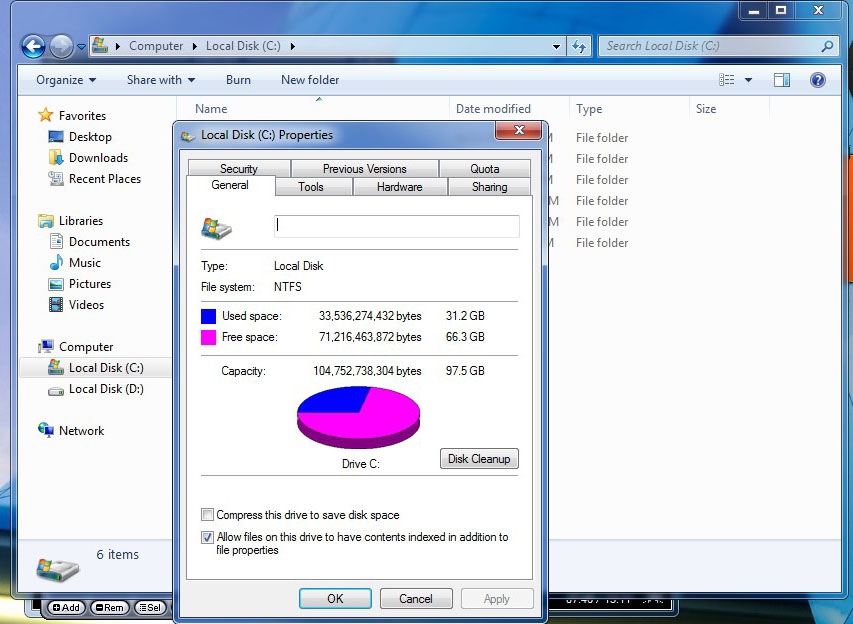
Task: Open Recent Places in navigation pane
Action: pyautogui.click(x=95, y=178)
